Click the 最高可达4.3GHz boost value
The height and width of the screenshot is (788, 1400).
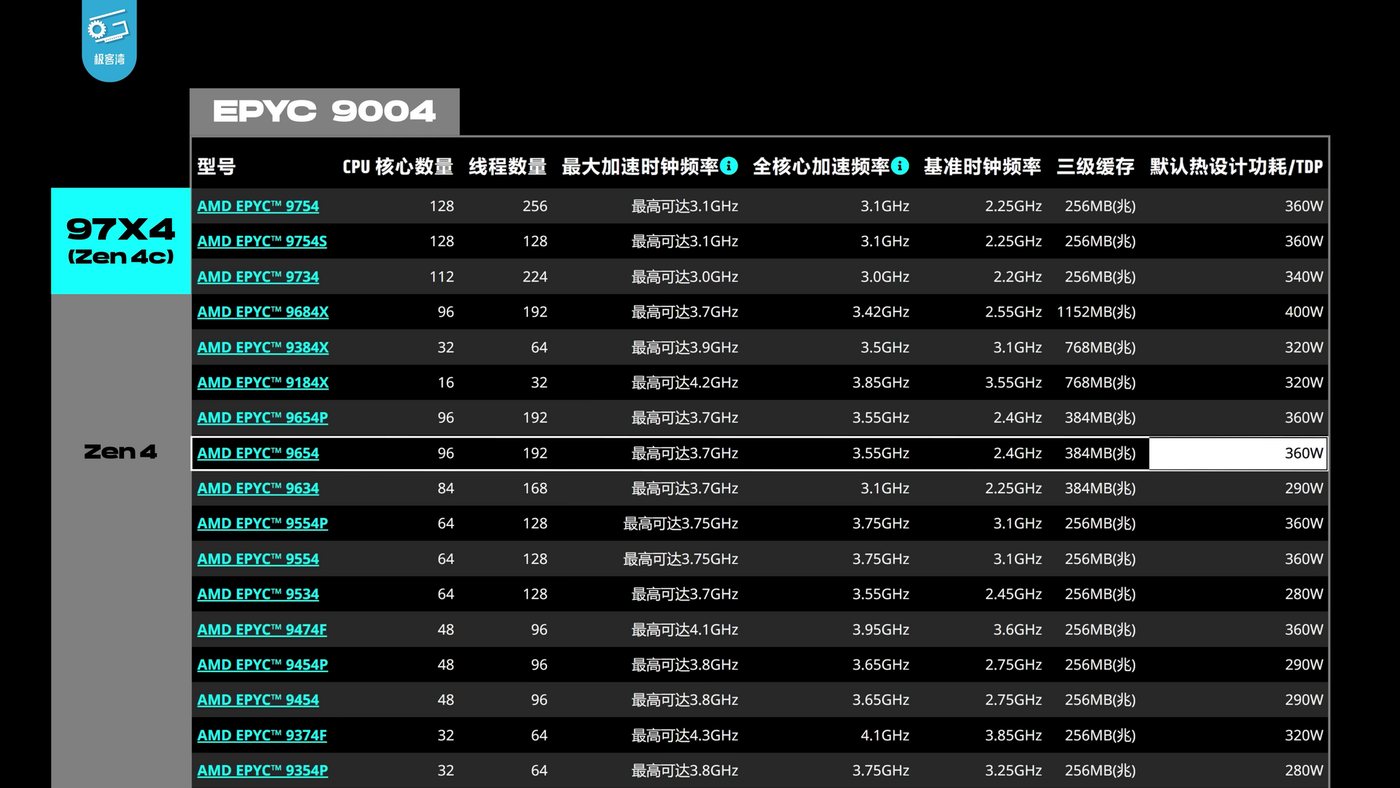[x=685, y=735]
